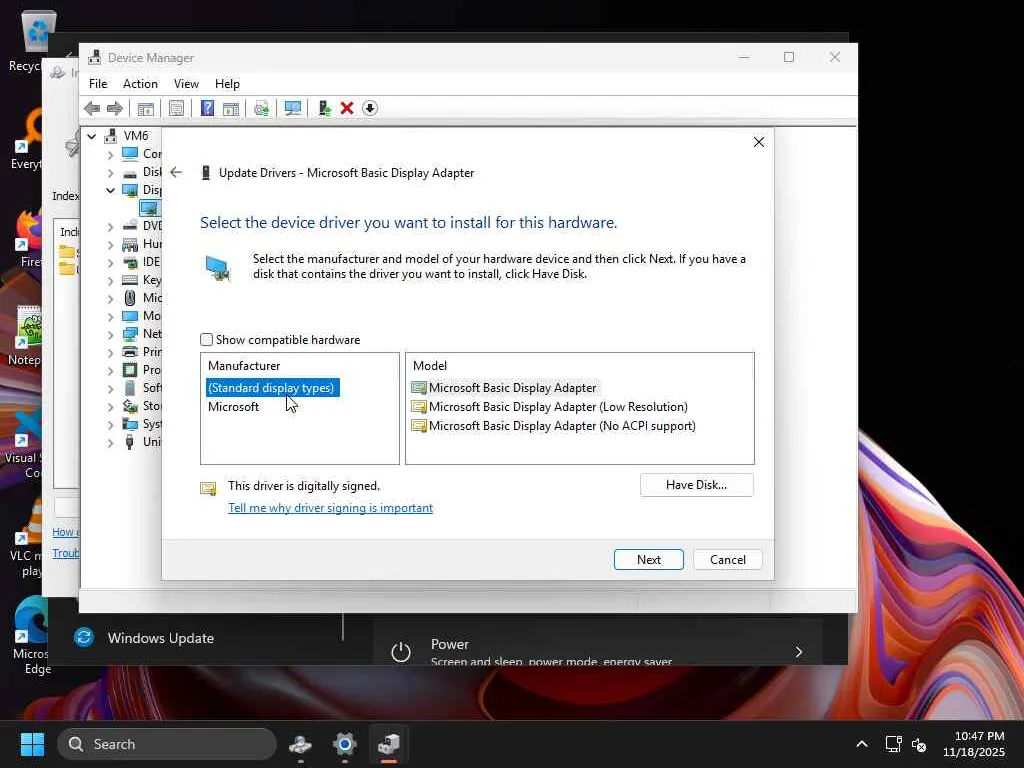Viewport: 1024px width, 768px height.
Task: Expand the Processors tree node
Action: point(110,370)
